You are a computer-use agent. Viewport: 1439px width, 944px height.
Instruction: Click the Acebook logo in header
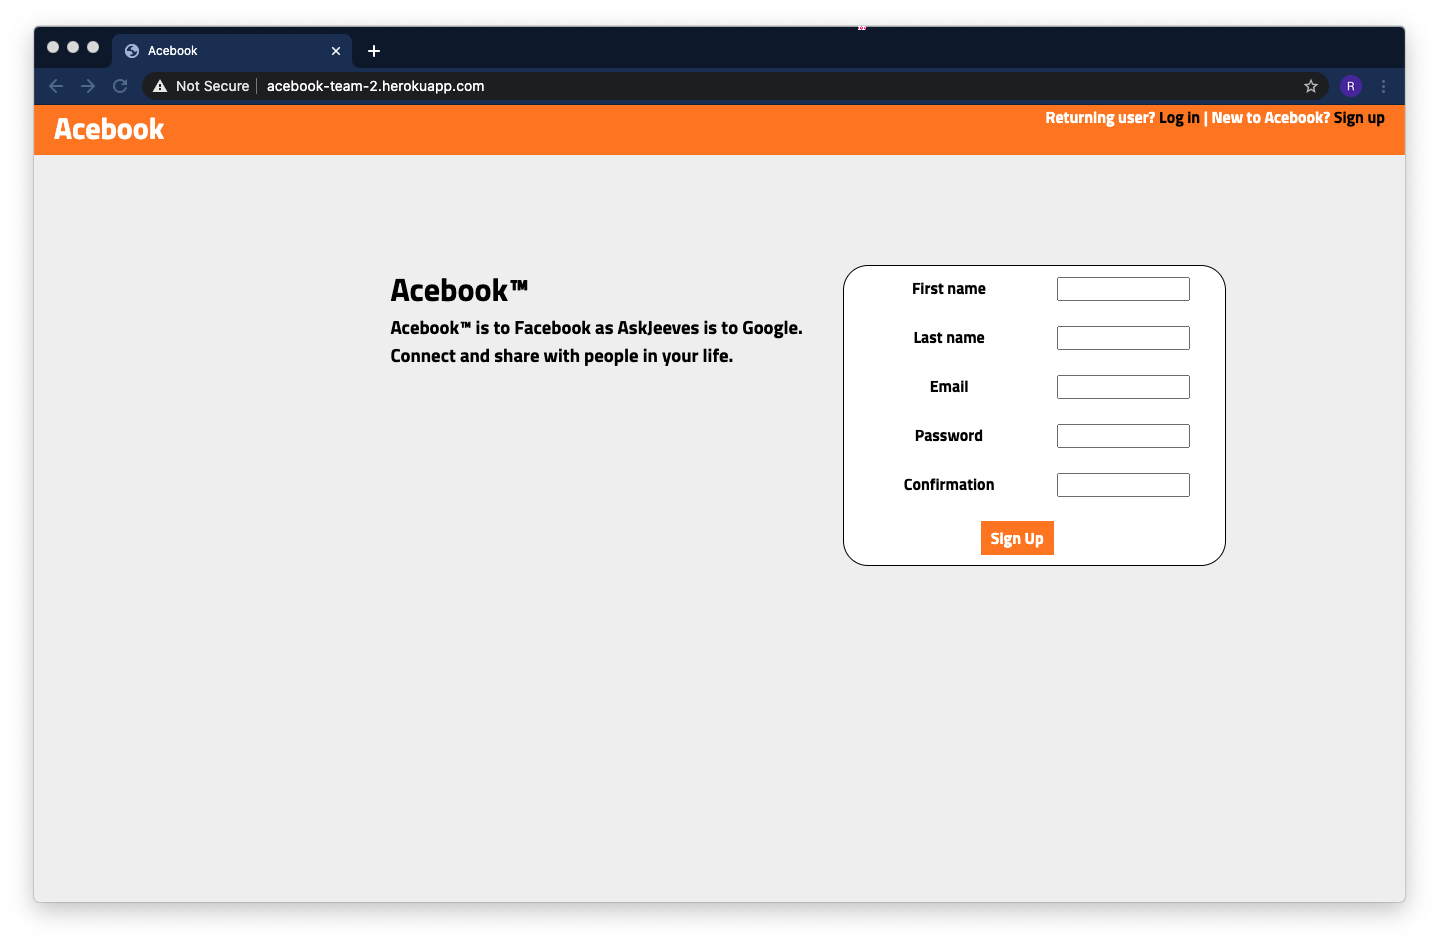(109, 129)
